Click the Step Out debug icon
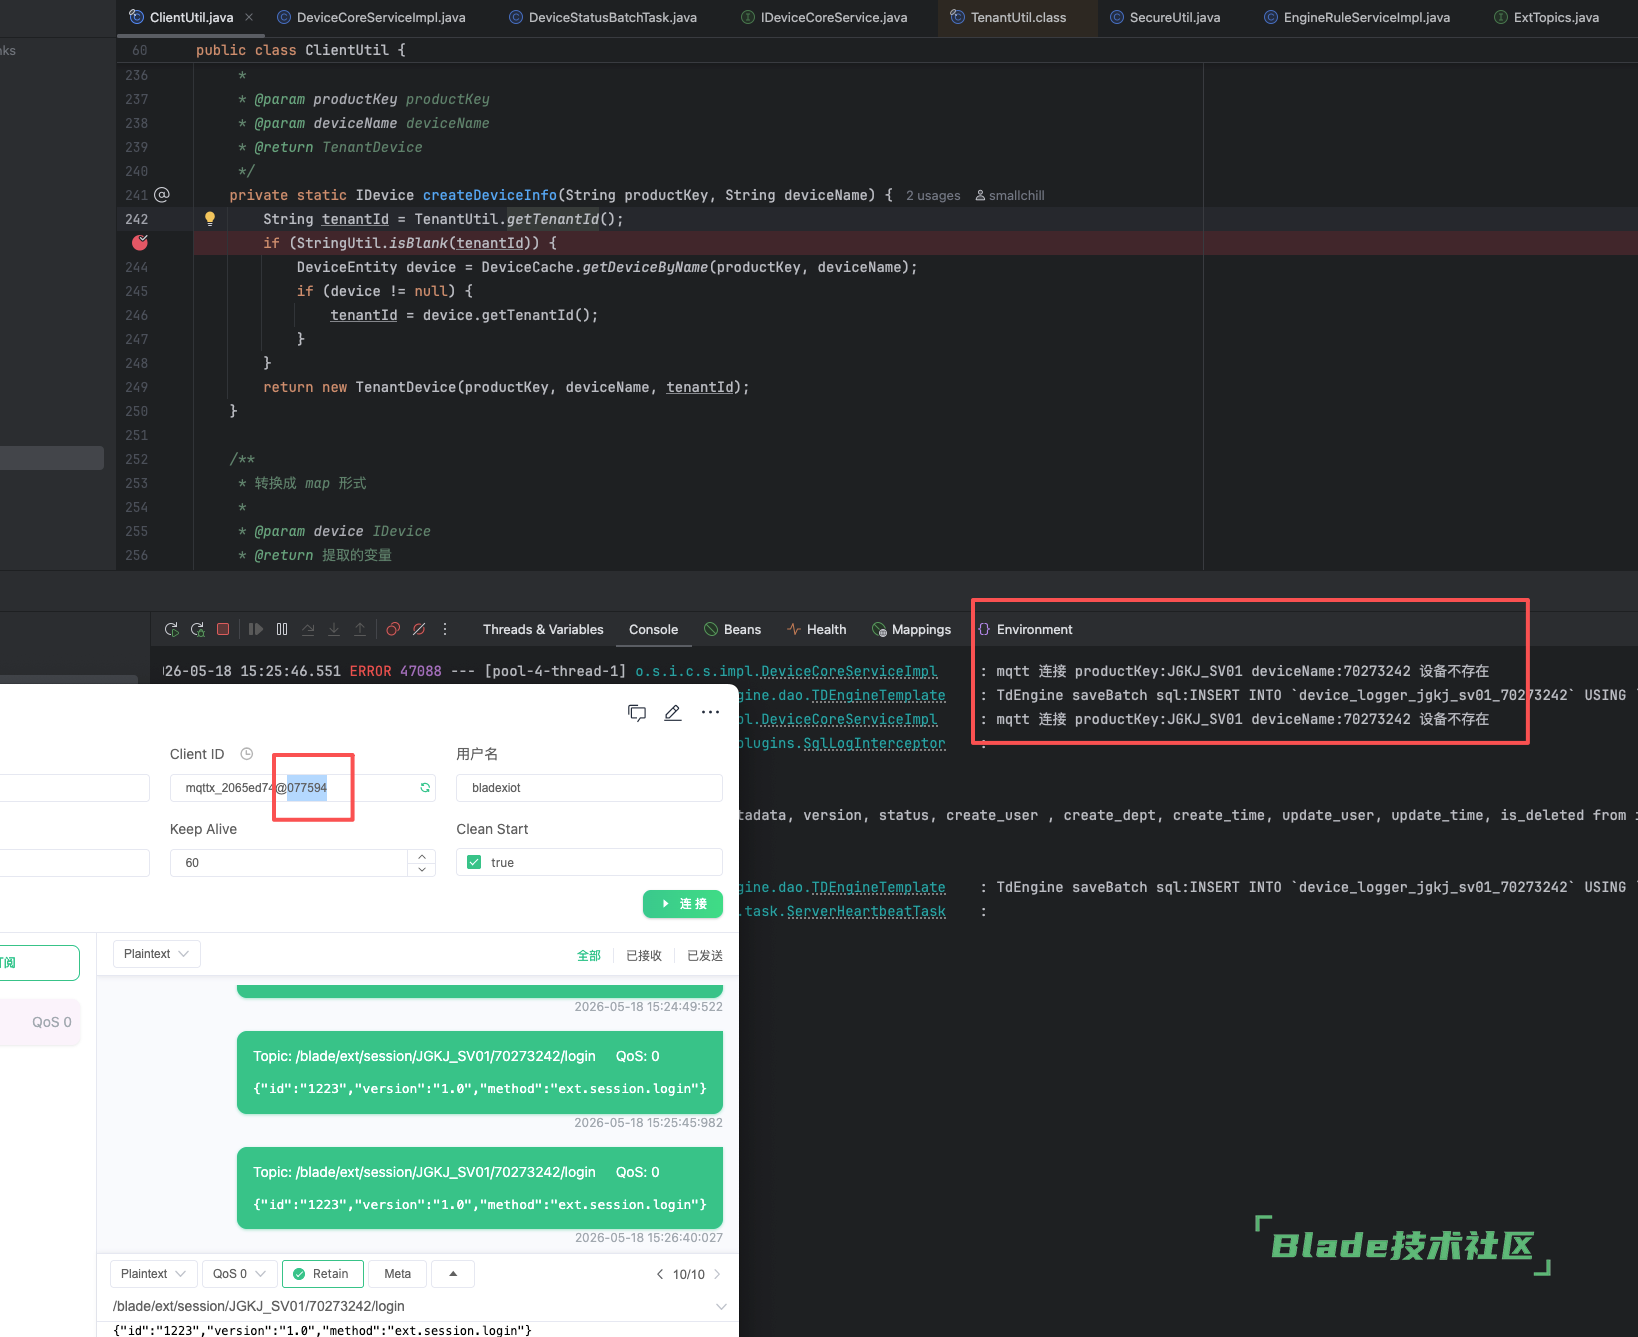The height and width of the screenshot is (1337, 1638). click(x=360, y=629)
